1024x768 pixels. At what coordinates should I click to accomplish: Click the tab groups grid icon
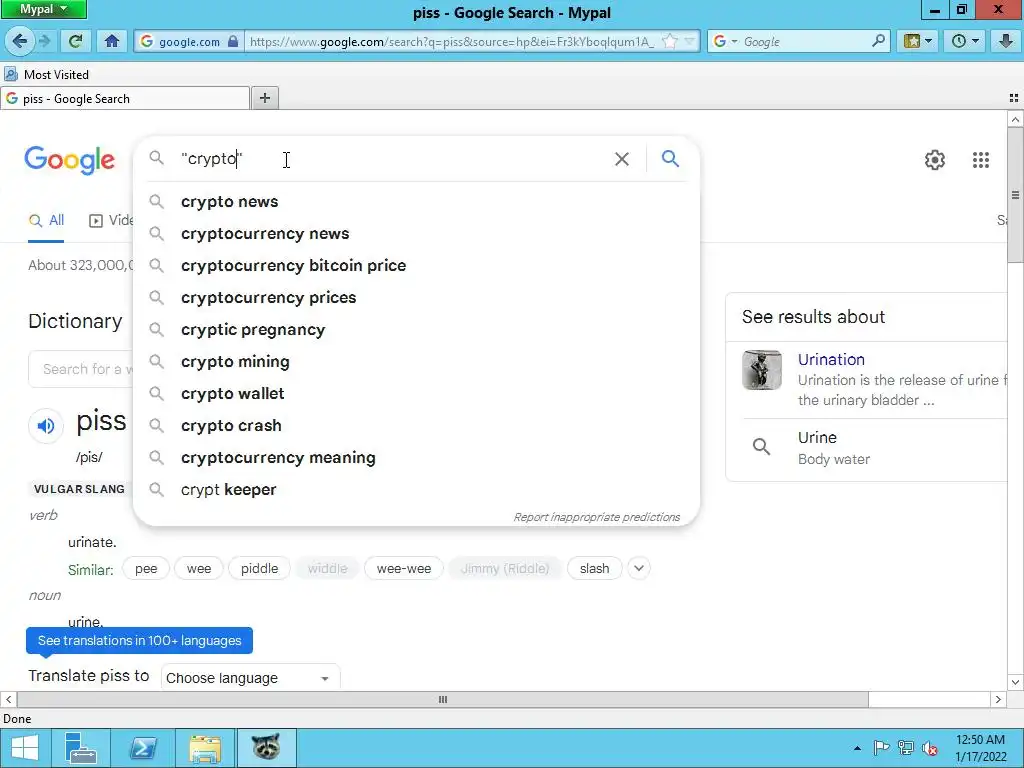point(1014,98)
